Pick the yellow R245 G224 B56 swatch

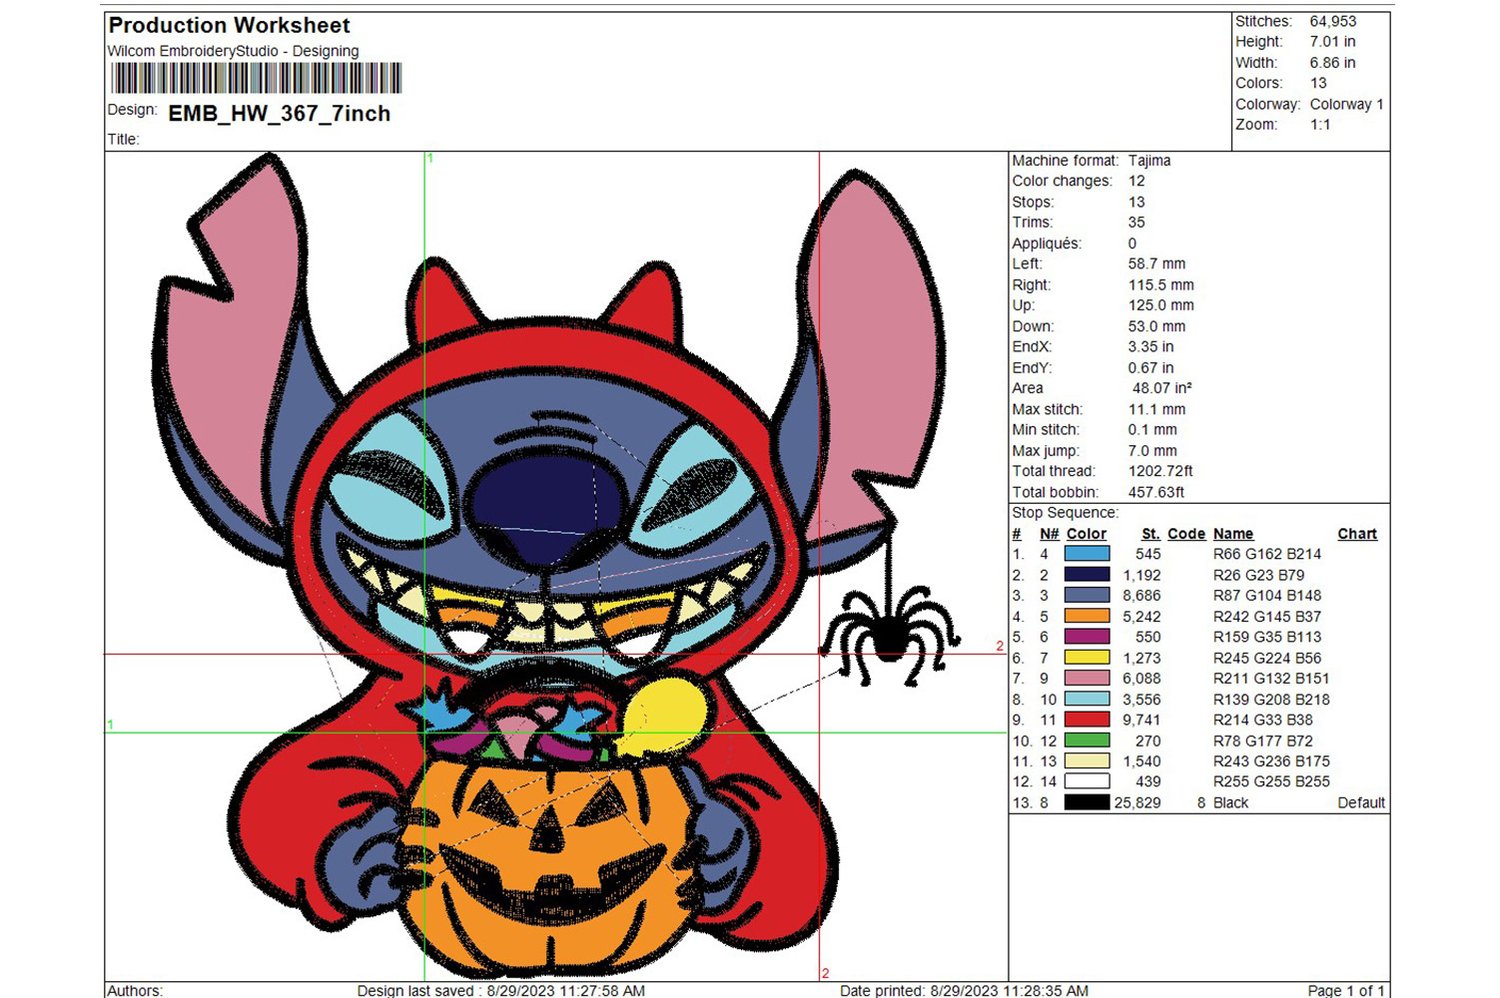point(1087,657)
